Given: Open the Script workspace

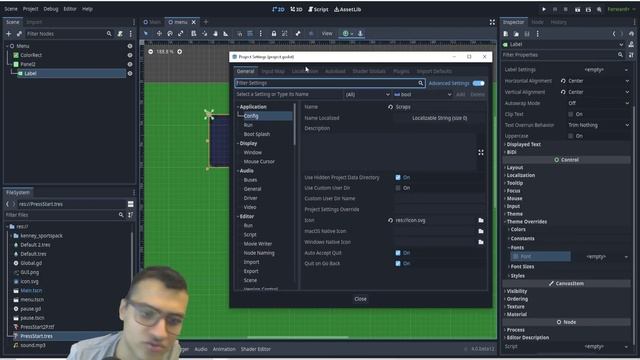Looking at the screenshot, I should pyautogui.click(x=318, y=9).
